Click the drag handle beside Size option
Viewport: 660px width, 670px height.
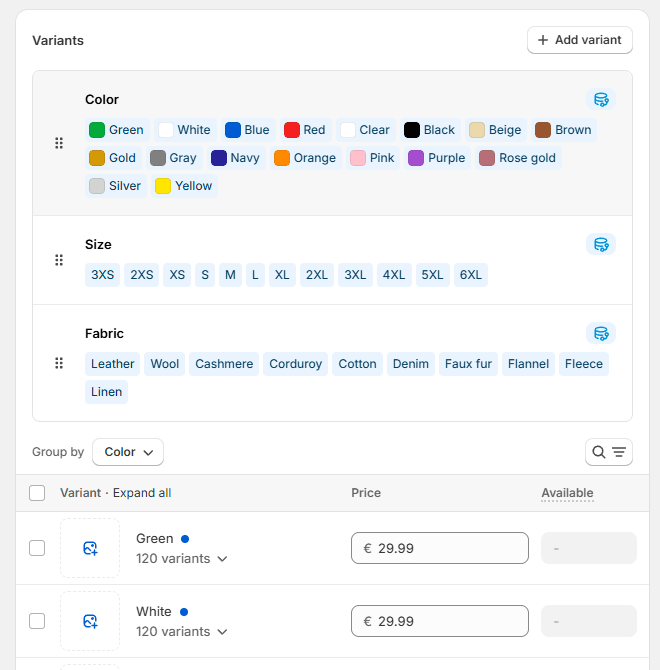coord(59,260)
